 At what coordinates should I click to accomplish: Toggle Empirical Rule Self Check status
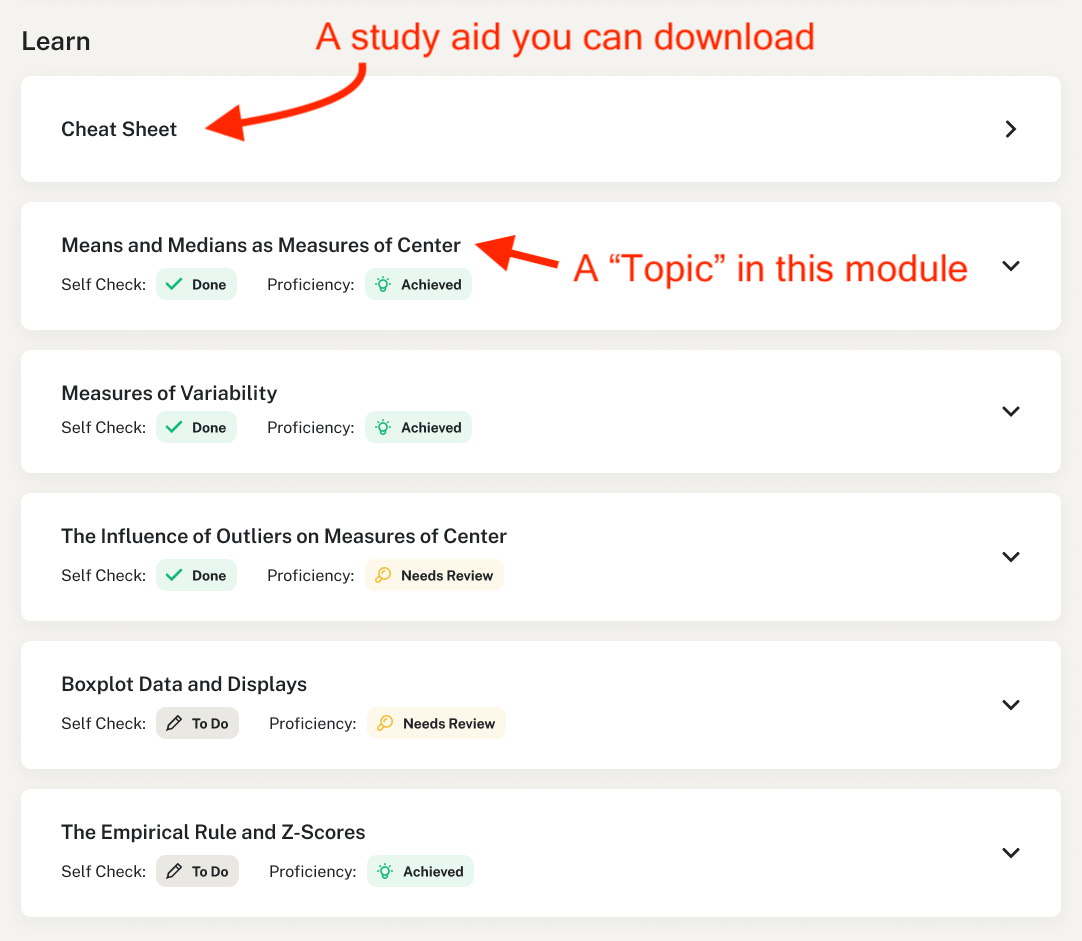(x=197, y=871)
